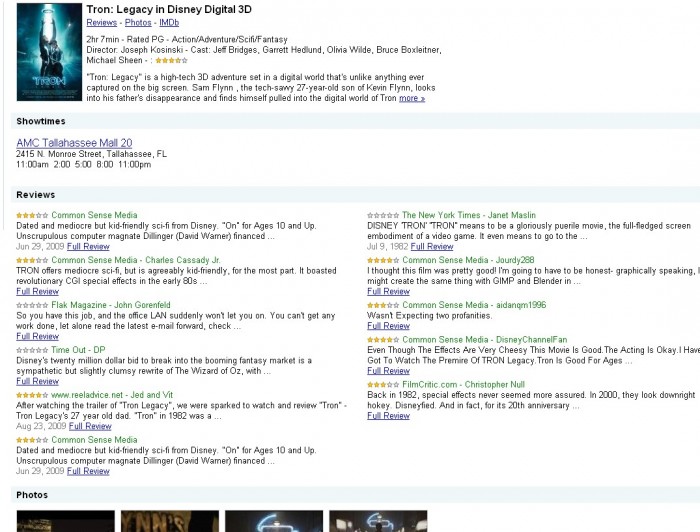Open Full Review by aidanqm1996
700x532 pixels.
[x=388, y=326]
